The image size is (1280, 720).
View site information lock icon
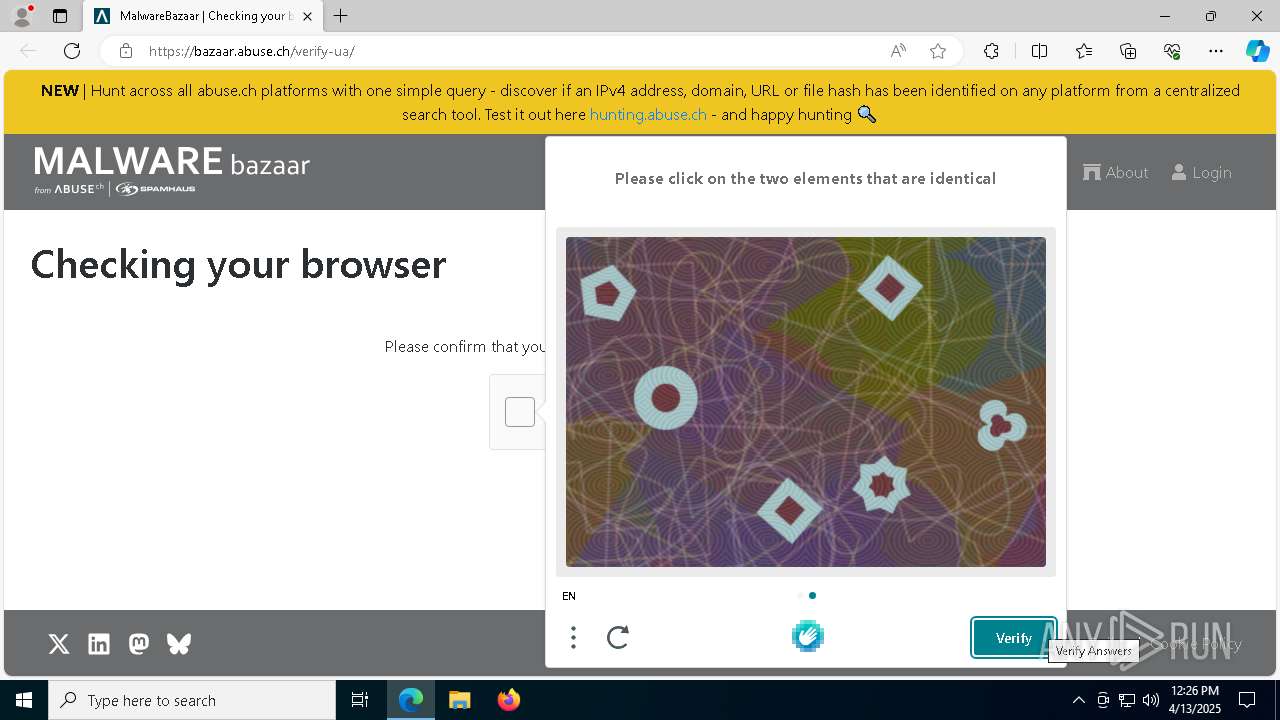tap(126, 51)
